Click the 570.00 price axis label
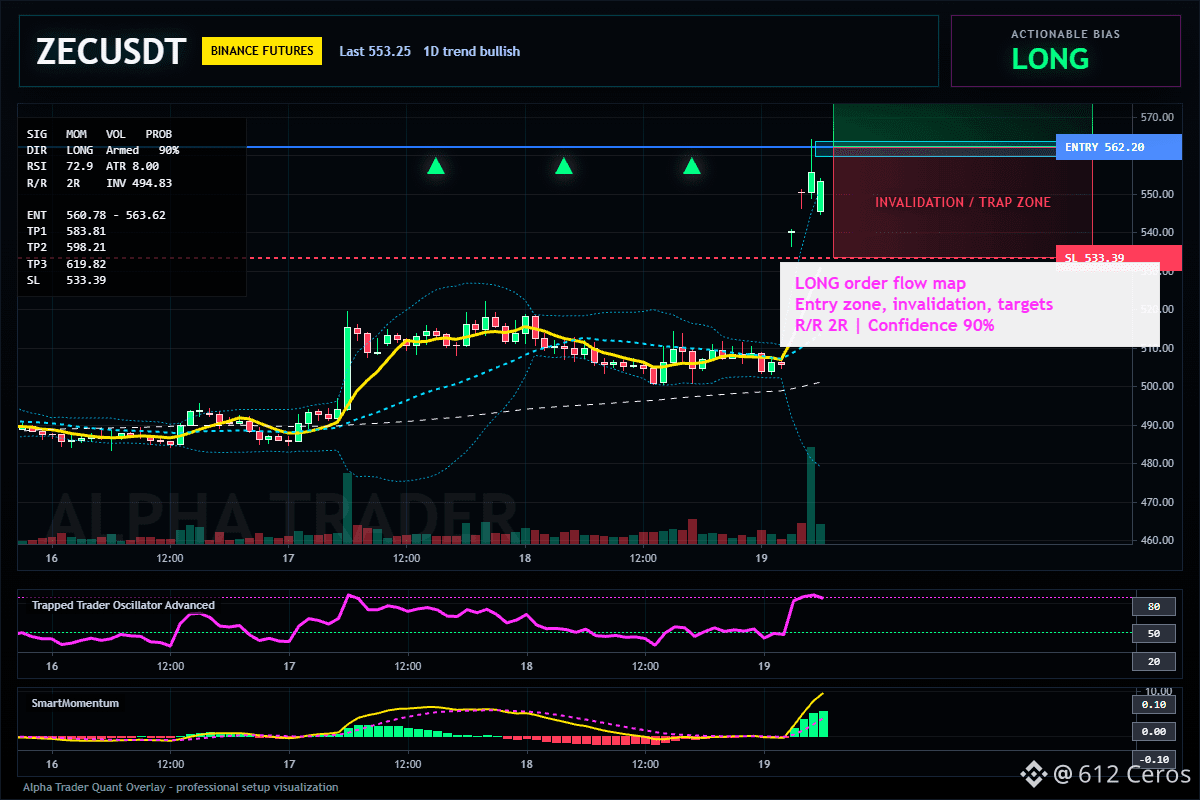Viewport: 1200px width, 800px height. [x=1155, y=117]
